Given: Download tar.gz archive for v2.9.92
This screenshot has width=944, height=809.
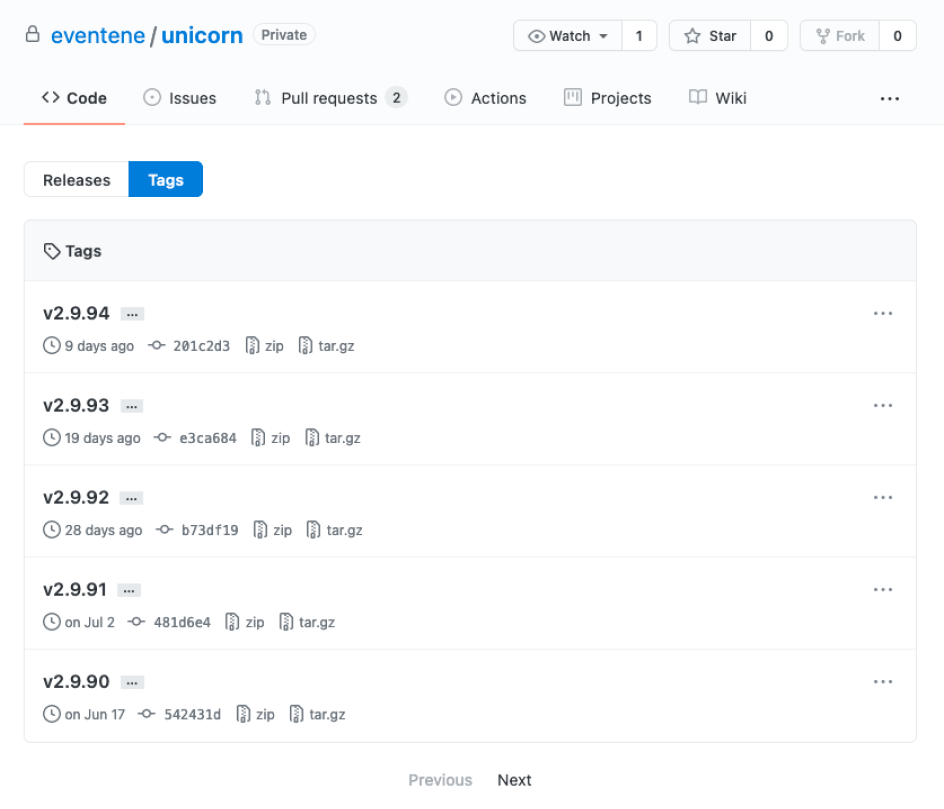Looking at the screenshot, I should click(x=335, y=530).
